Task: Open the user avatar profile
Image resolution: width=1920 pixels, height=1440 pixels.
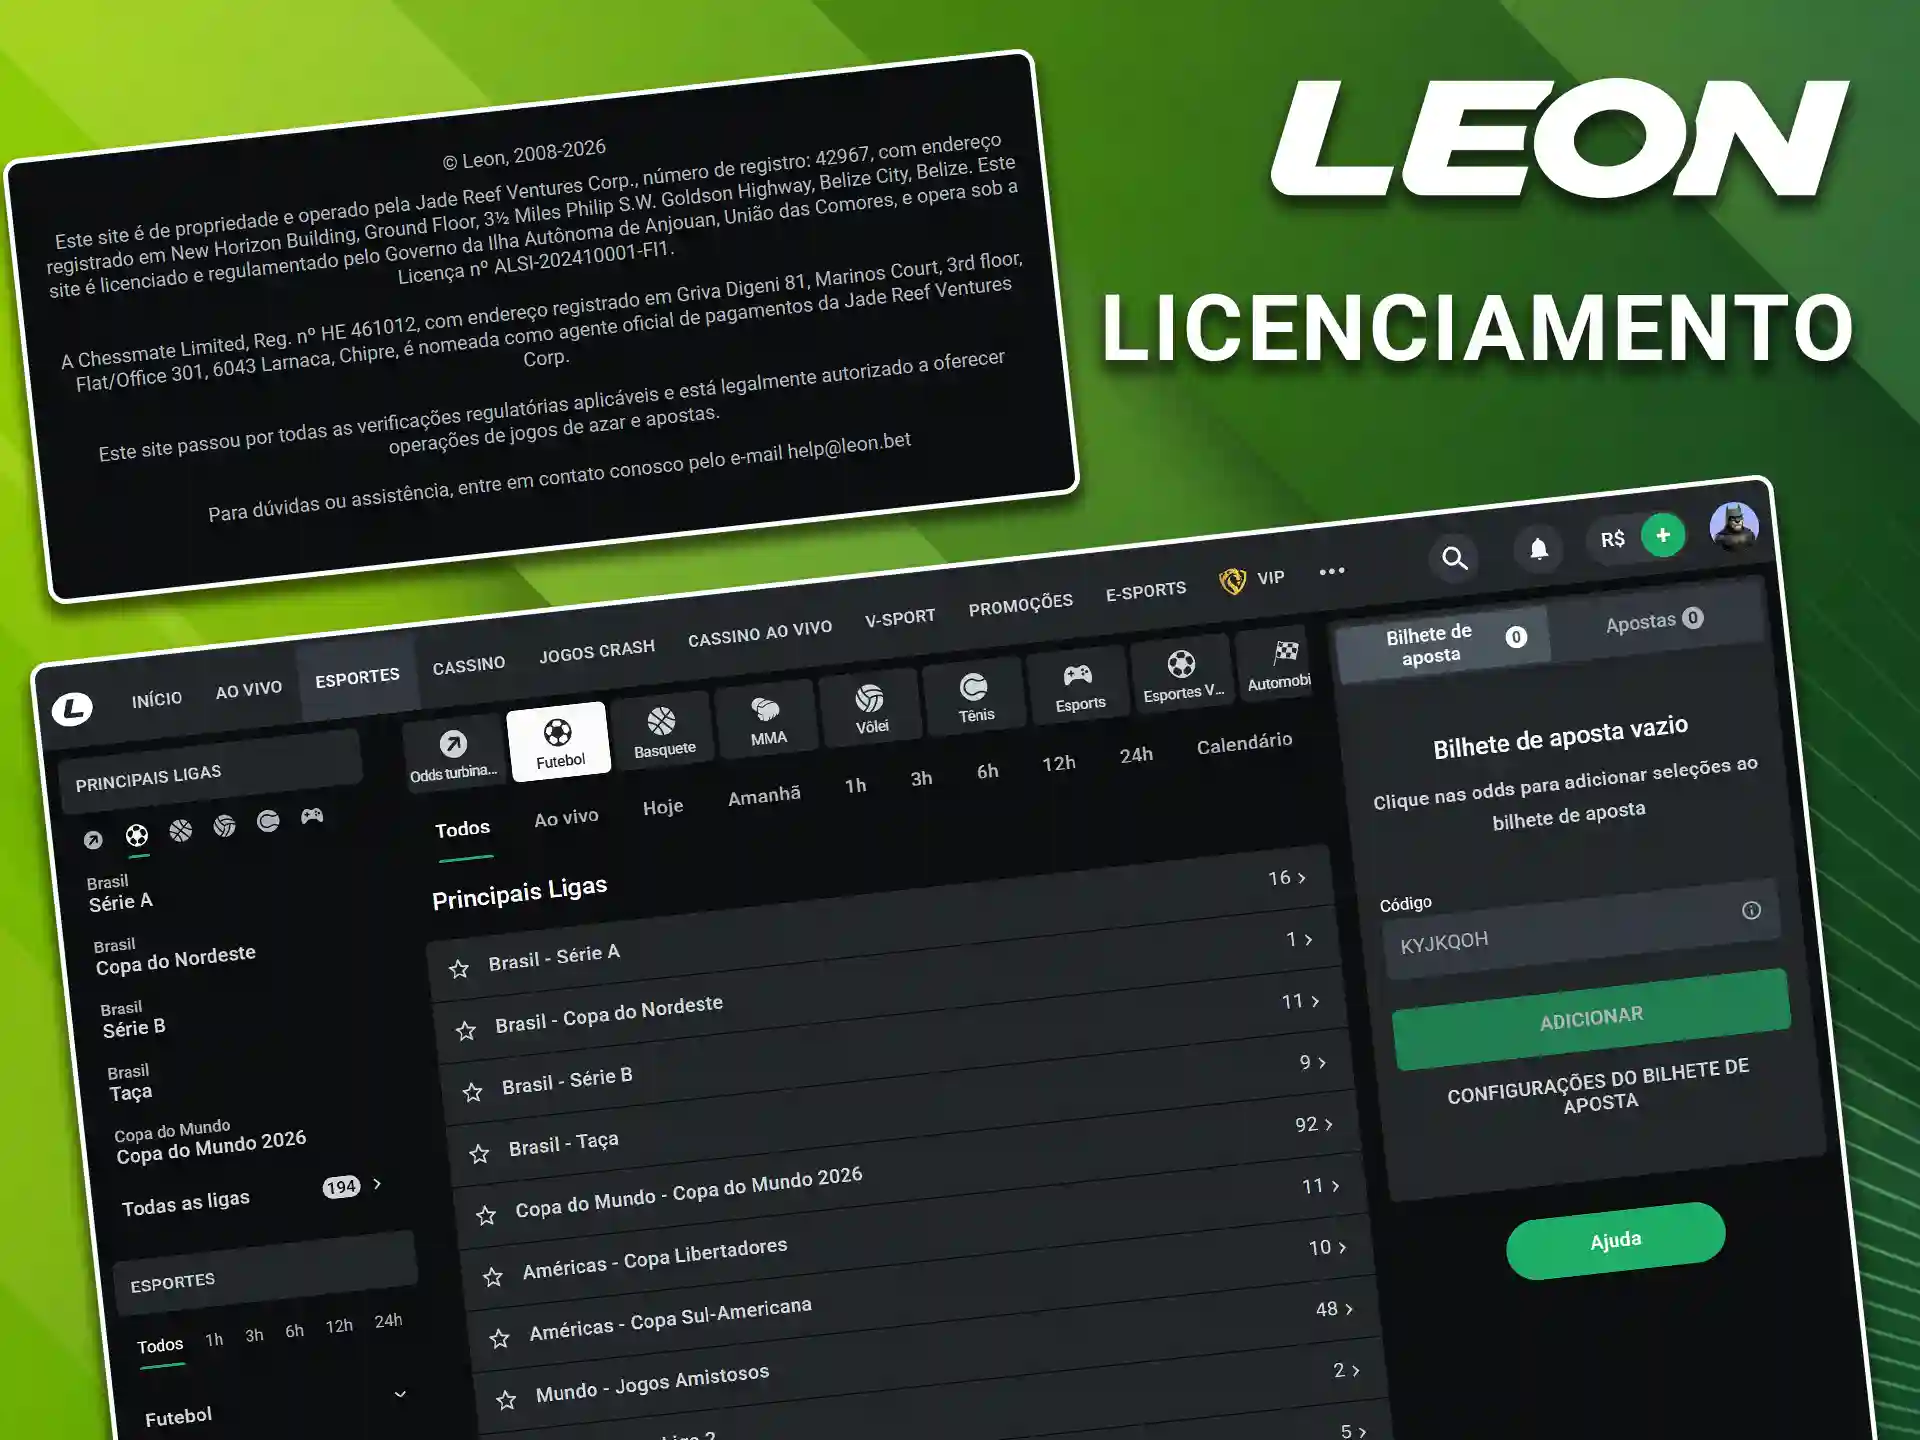Action: (x=1735, y=526)
